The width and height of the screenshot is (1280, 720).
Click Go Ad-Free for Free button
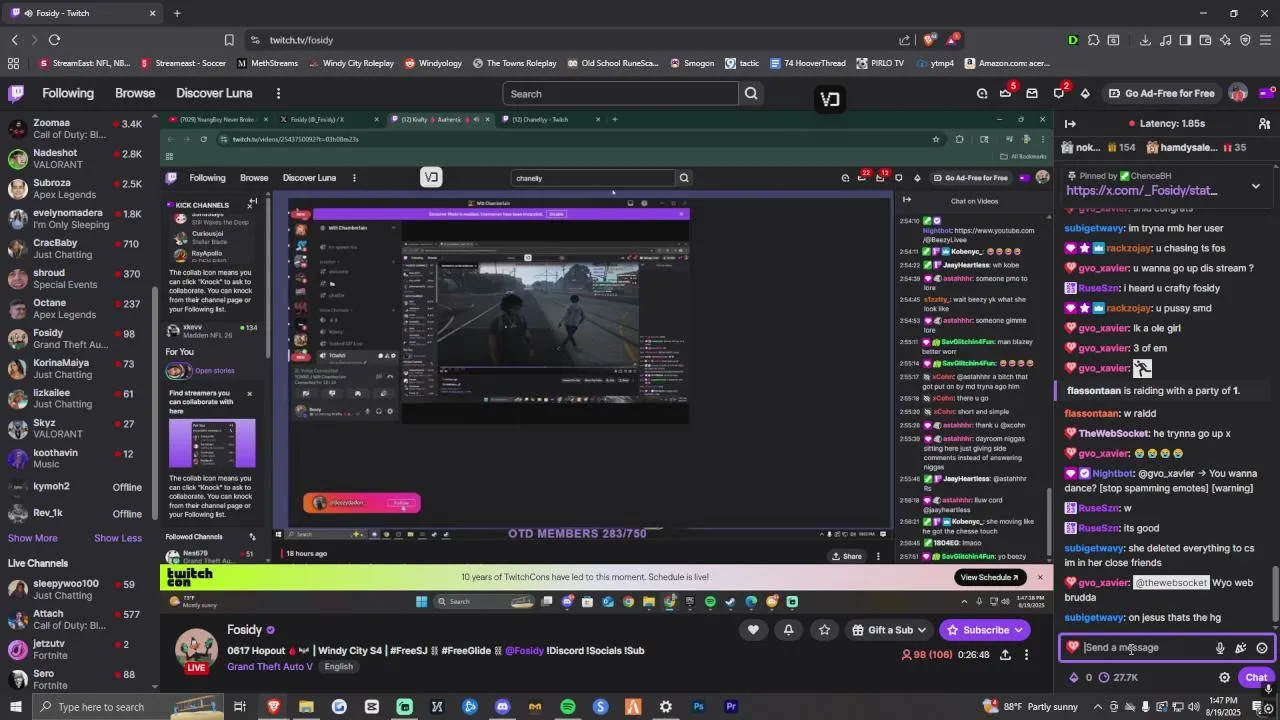(x=1160, y=93)
